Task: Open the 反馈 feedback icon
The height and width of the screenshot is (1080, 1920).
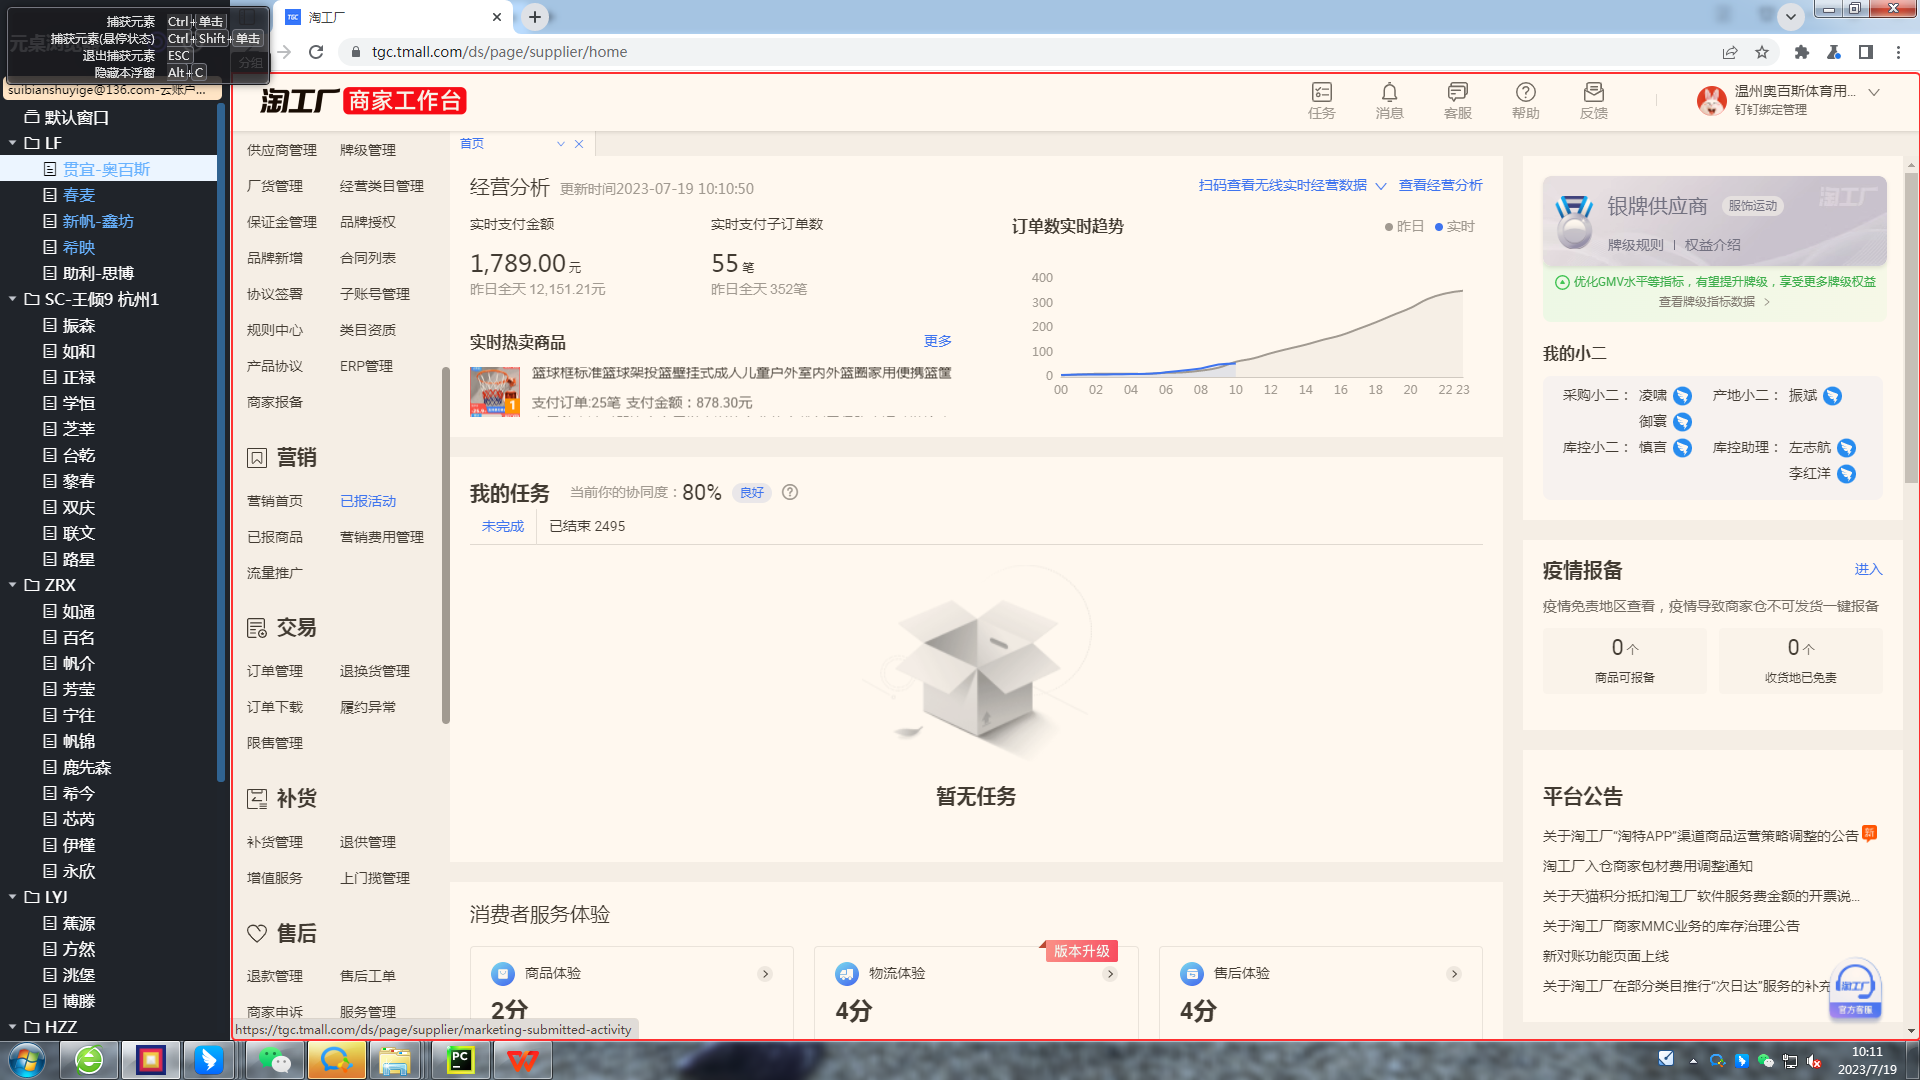Action: click(1593, 93)
